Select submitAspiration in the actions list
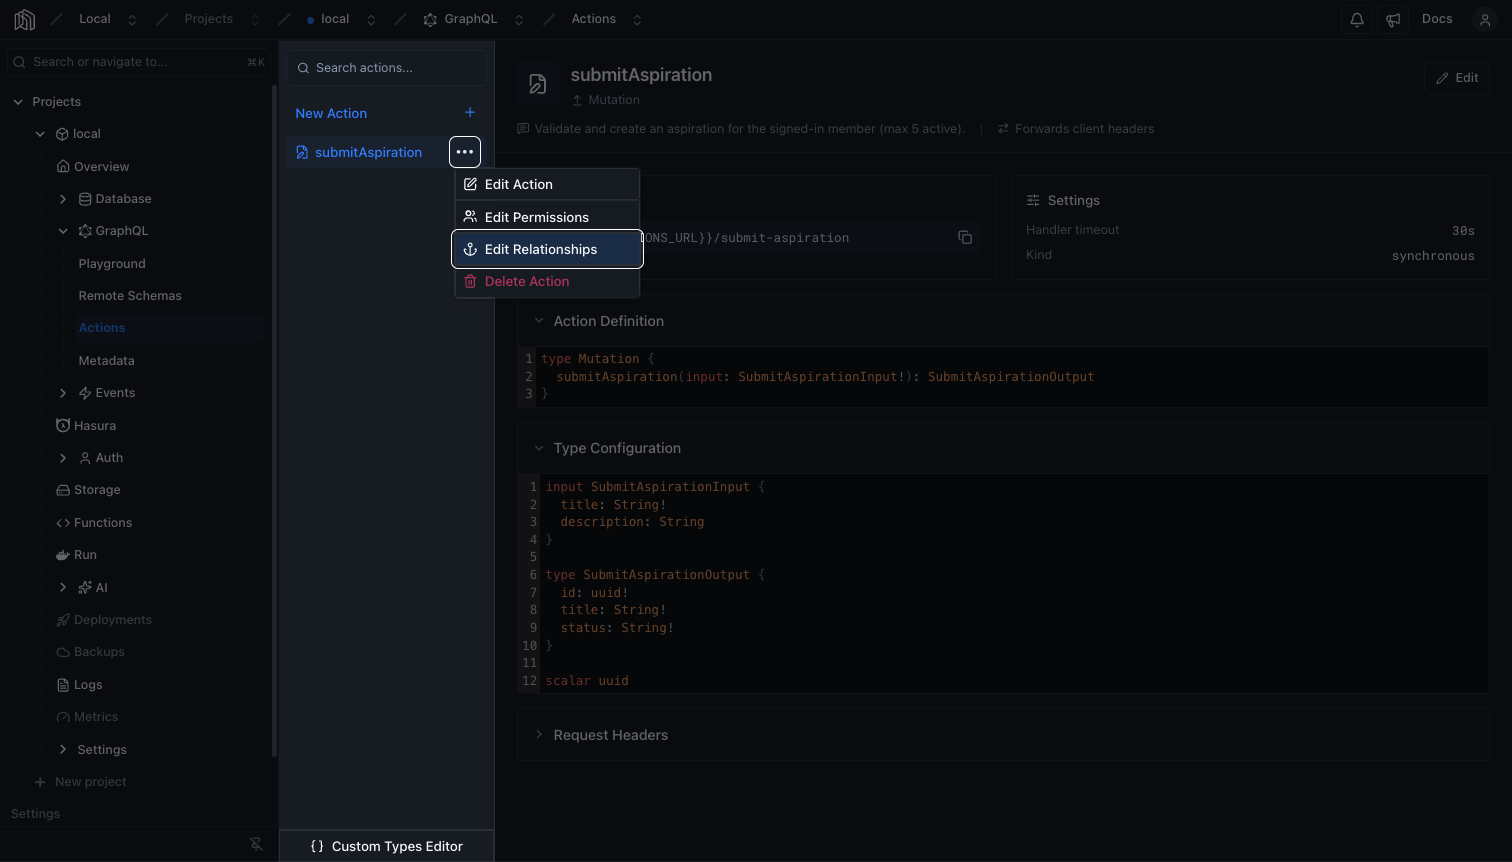This screenshot has height=862, width=1512. coord(368,152)
